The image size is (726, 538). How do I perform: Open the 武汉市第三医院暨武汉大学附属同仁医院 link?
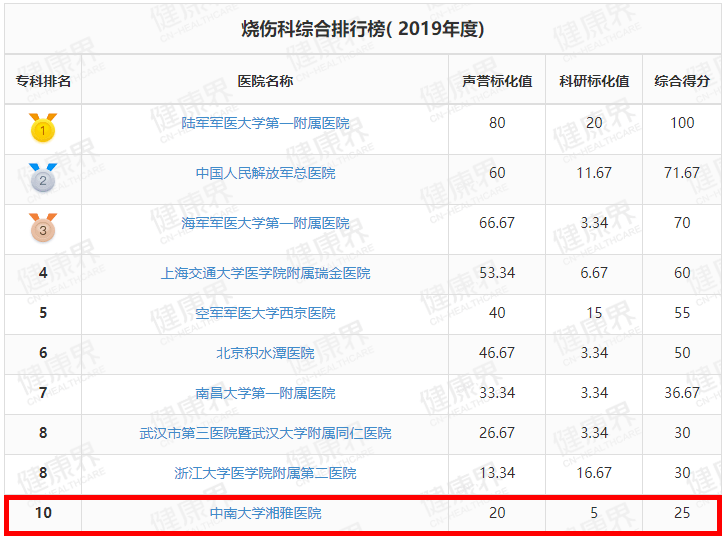tap(265, 433)
